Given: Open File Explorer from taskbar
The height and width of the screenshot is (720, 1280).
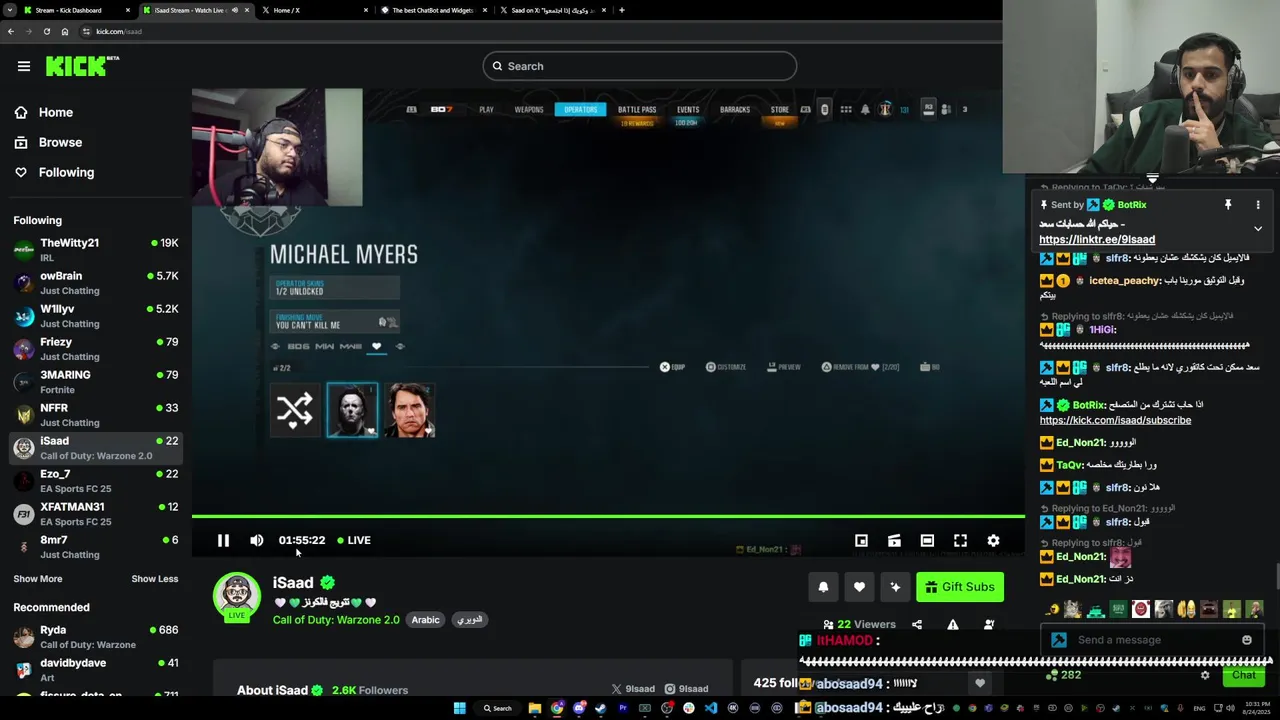Looking at the screenshot, I should (535, 708).
